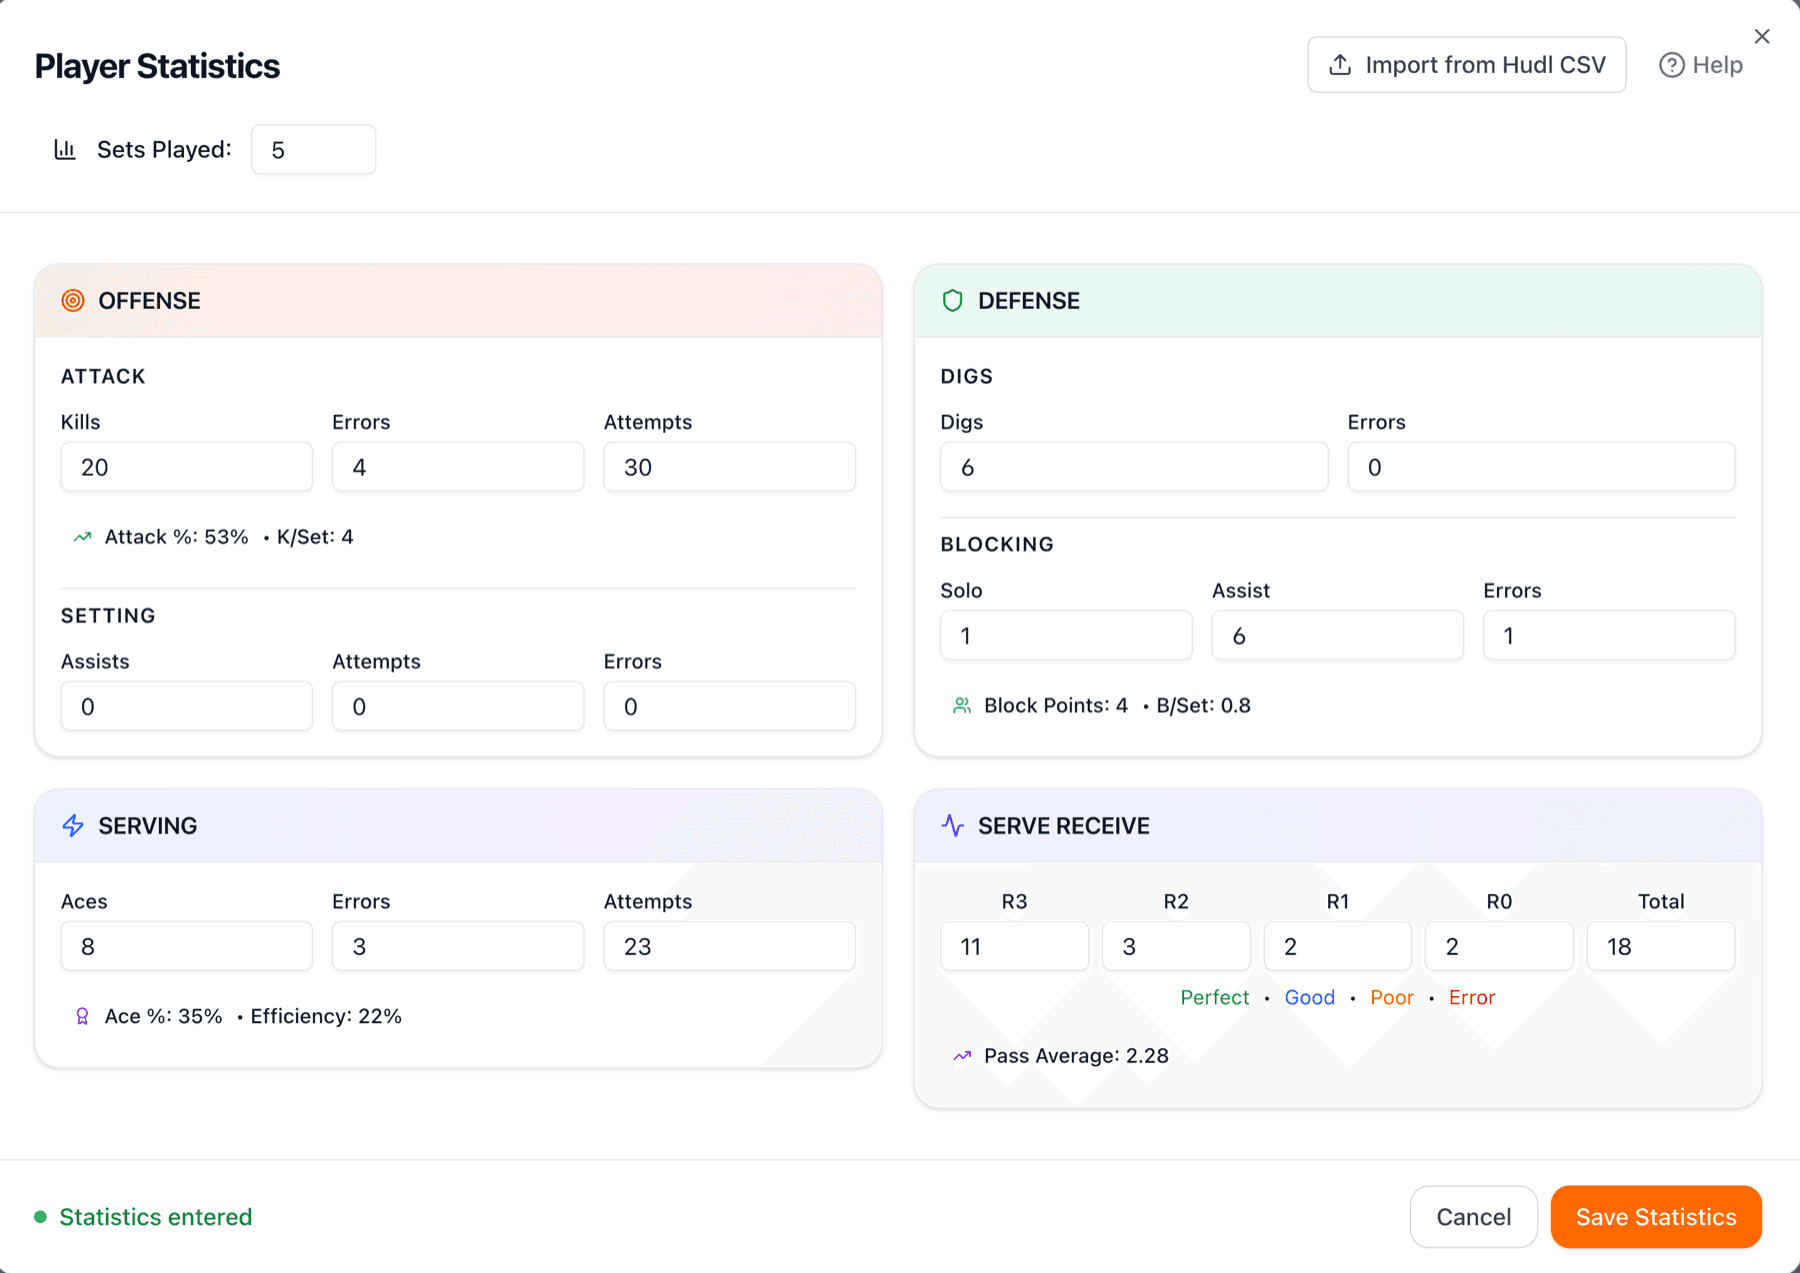Click the Help question mark icon
1800x1273 pixels.
1671,65
